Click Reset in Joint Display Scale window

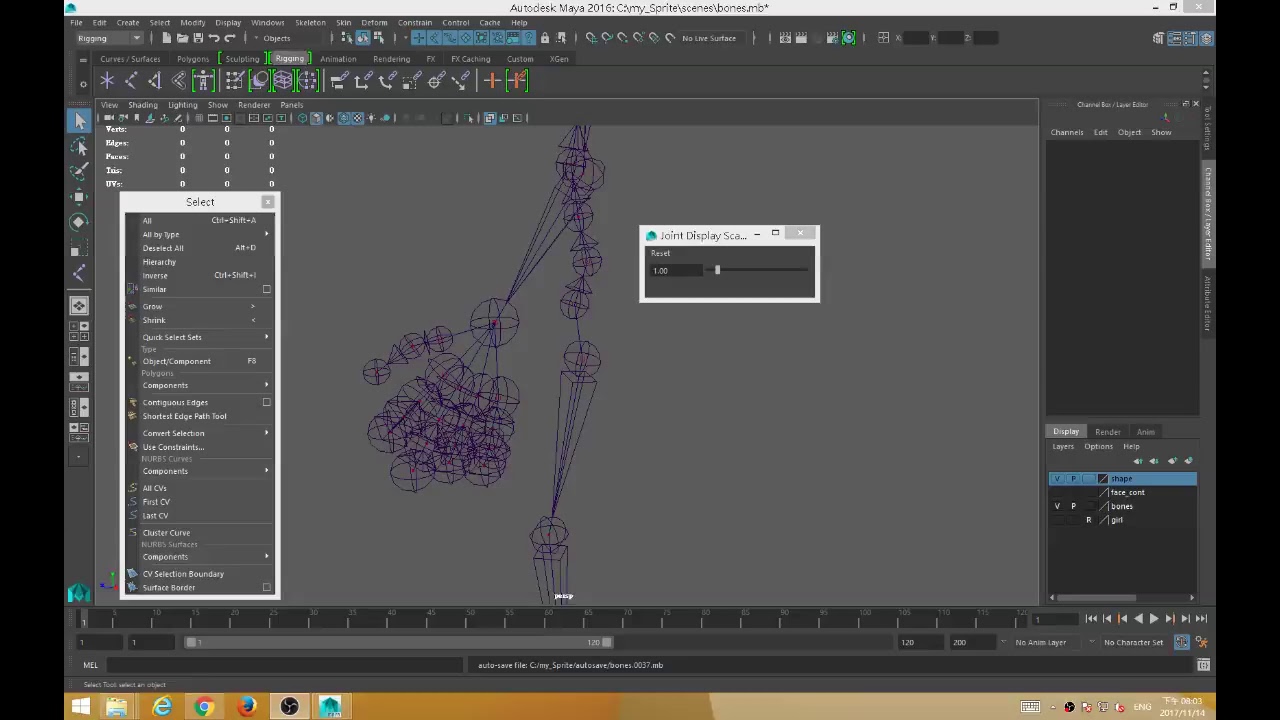pyautogui.click(x=660, y=253)
